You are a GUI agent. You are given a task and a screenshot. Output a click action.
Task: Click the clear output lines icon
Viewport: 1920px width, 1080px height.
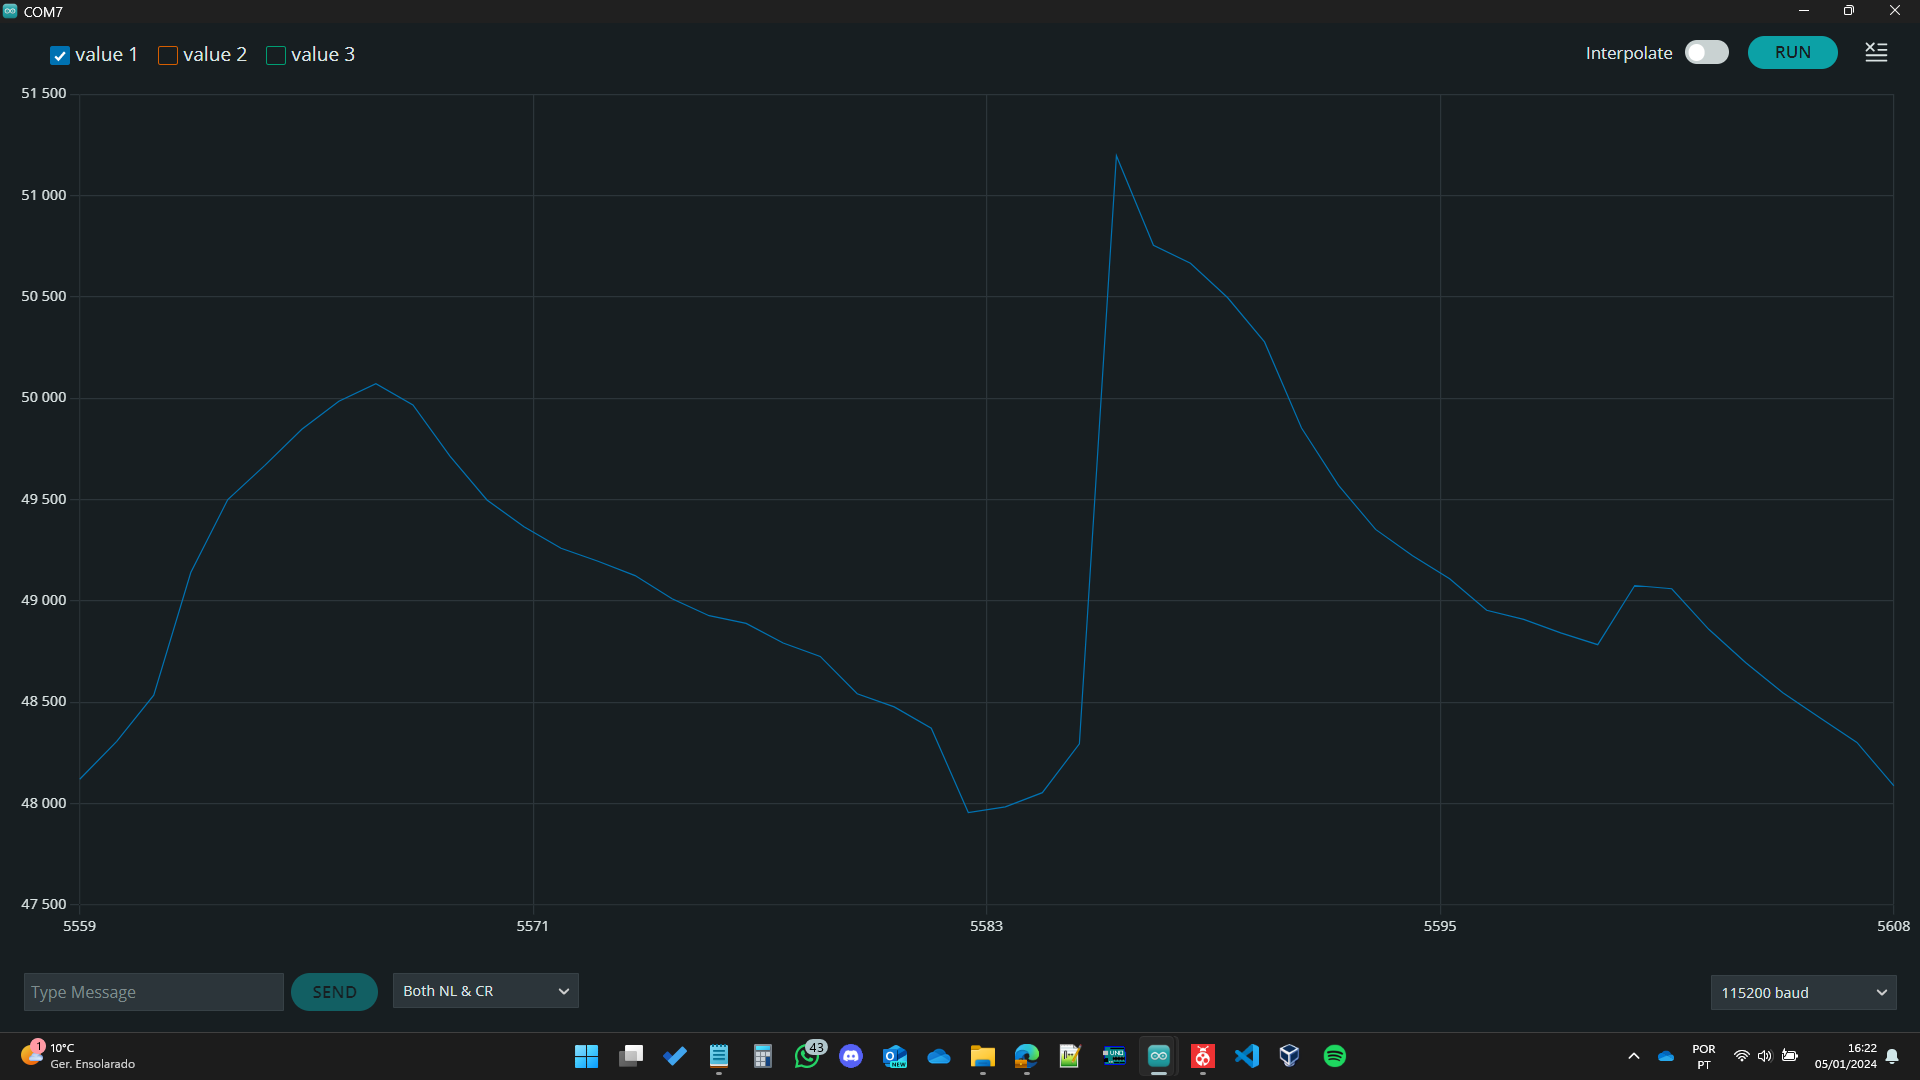[1876, 53]
